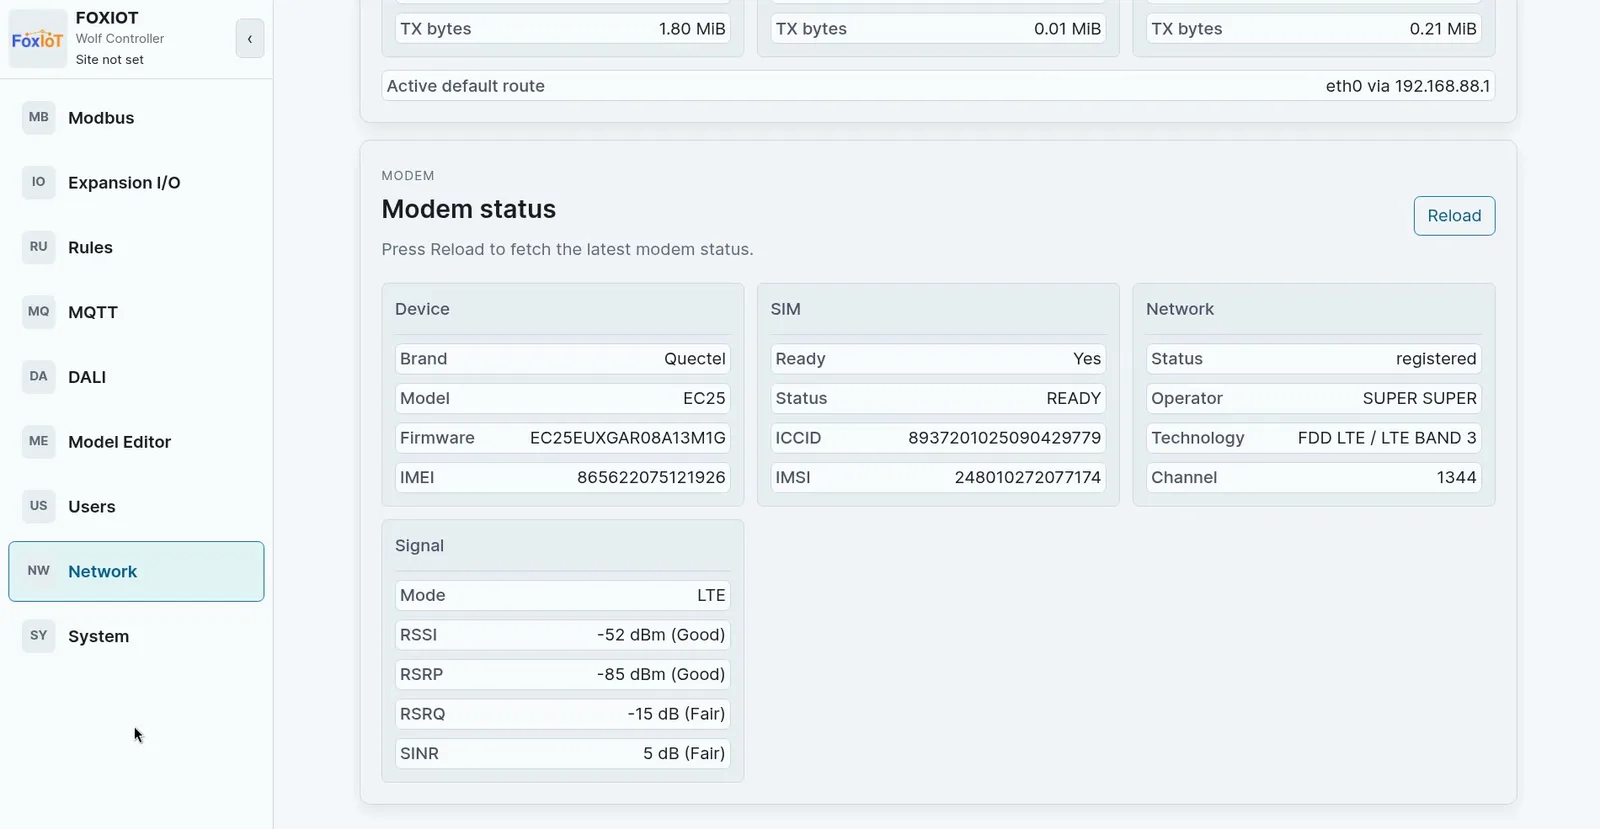Click the RSSI -52 dBm (Good) value
The image size is (1600, 829).
pyautogui.click(x=661, y=635)
